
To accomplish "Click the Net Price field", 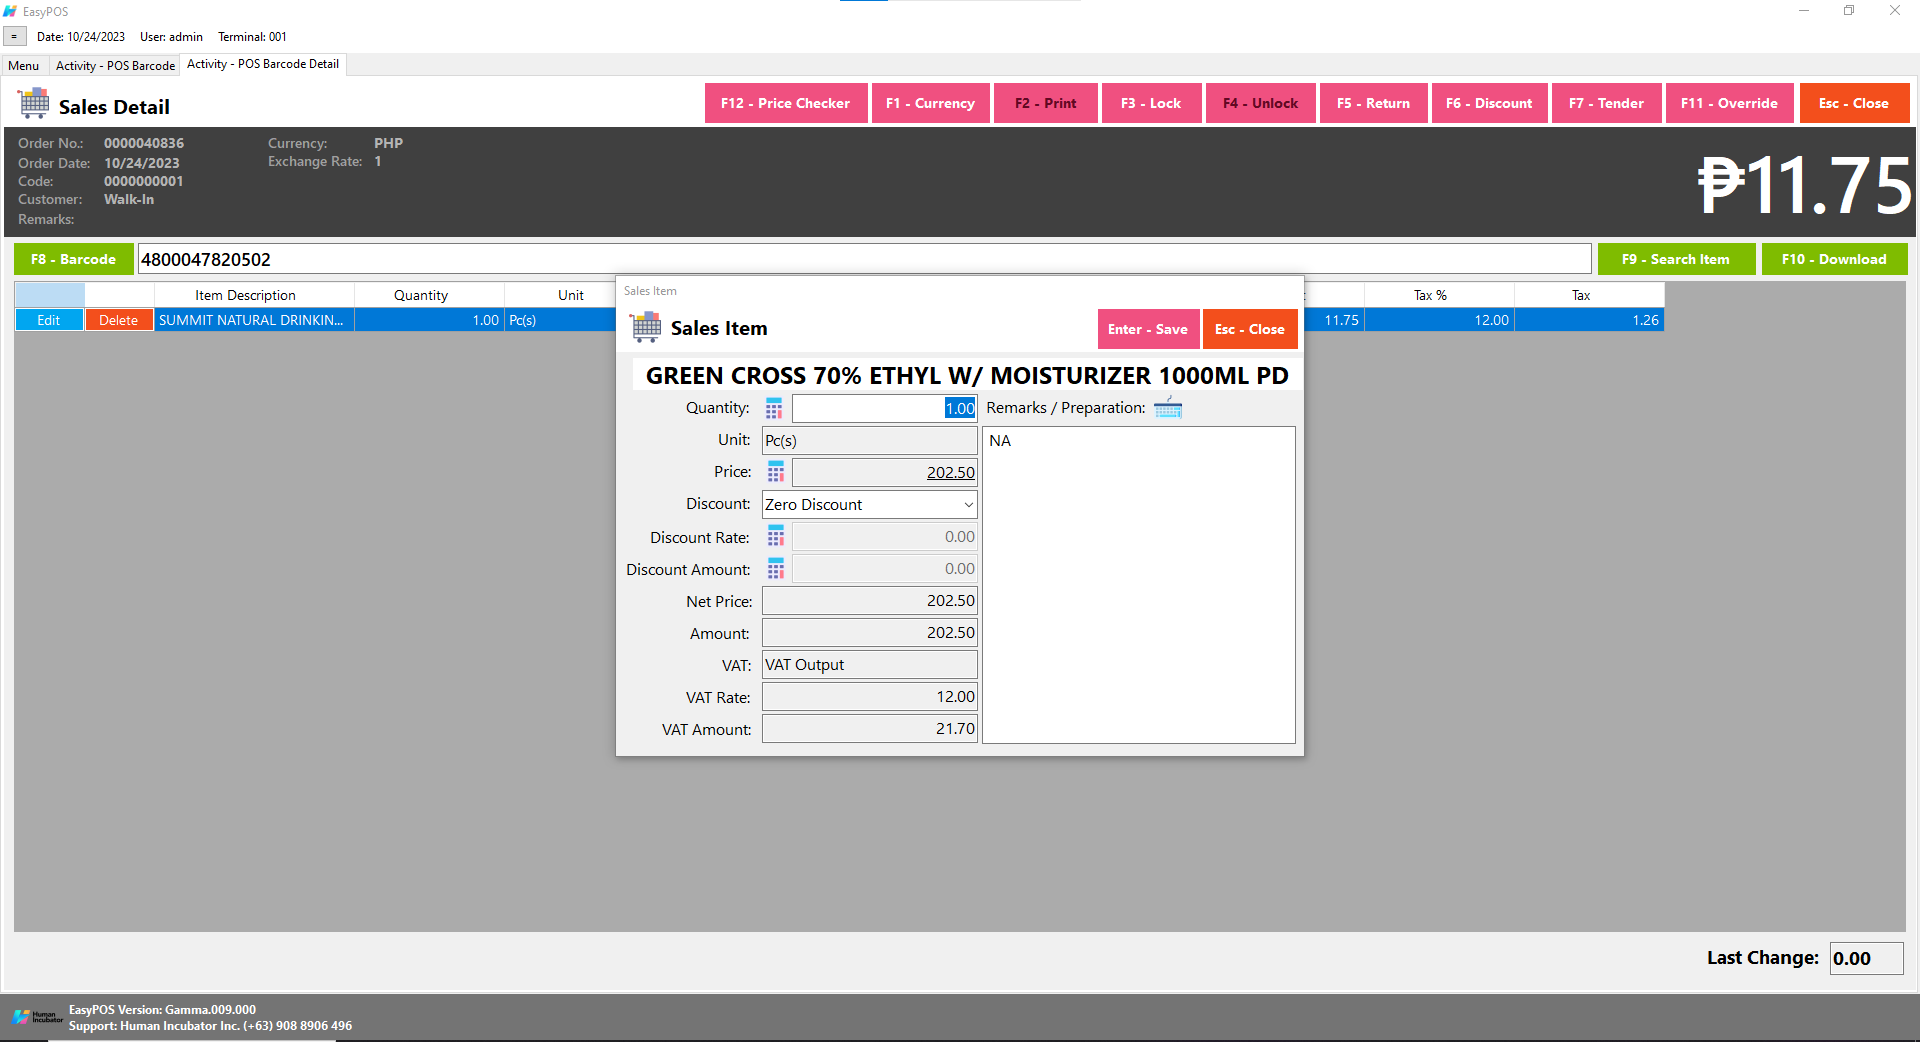I will pos(870,601).
